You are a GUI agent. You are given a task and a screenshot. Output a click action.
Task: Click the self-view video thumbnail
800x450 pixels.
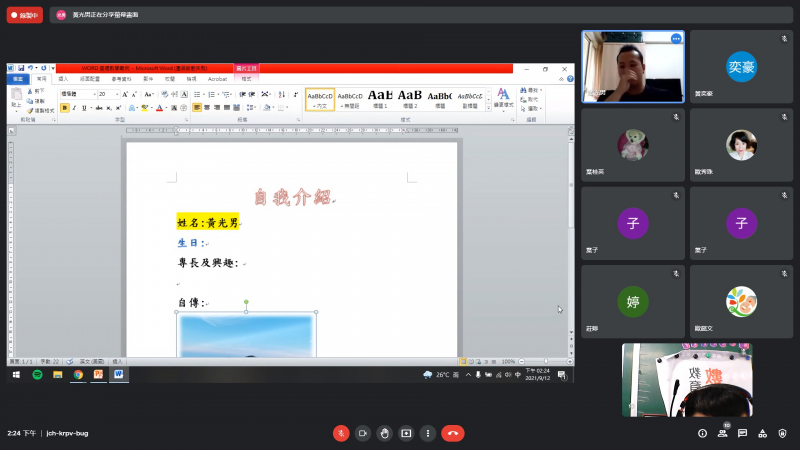pyautogui.click(x=687, y=380)
